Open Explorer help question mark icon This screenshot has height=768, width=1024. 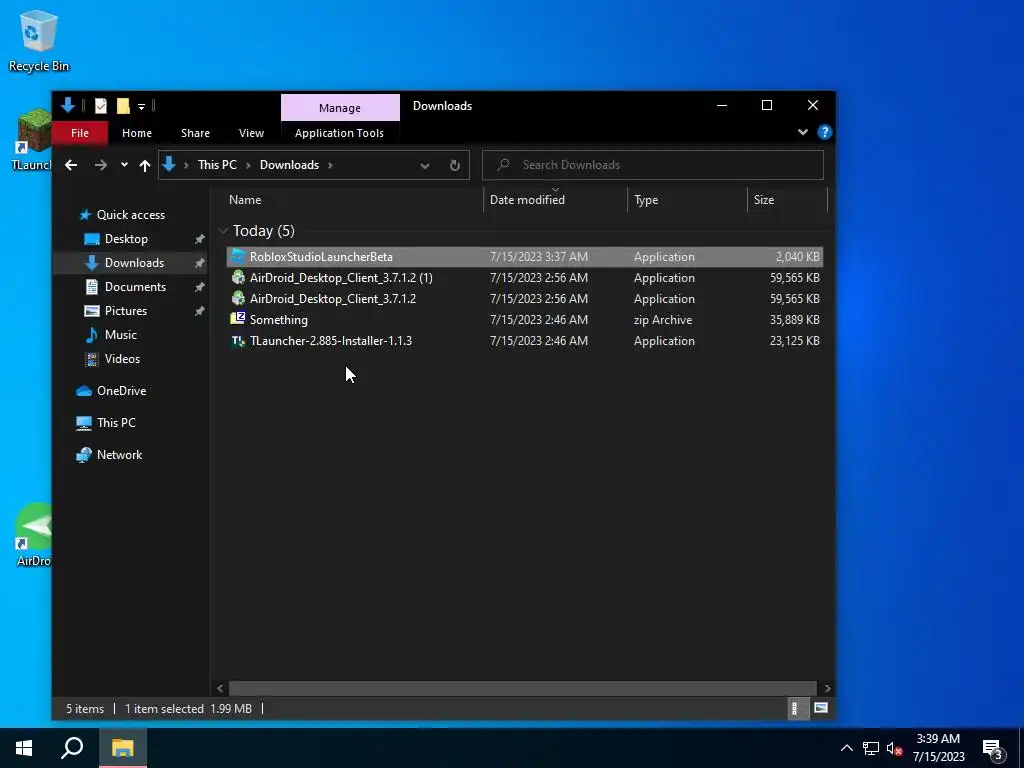click(824, 133)
